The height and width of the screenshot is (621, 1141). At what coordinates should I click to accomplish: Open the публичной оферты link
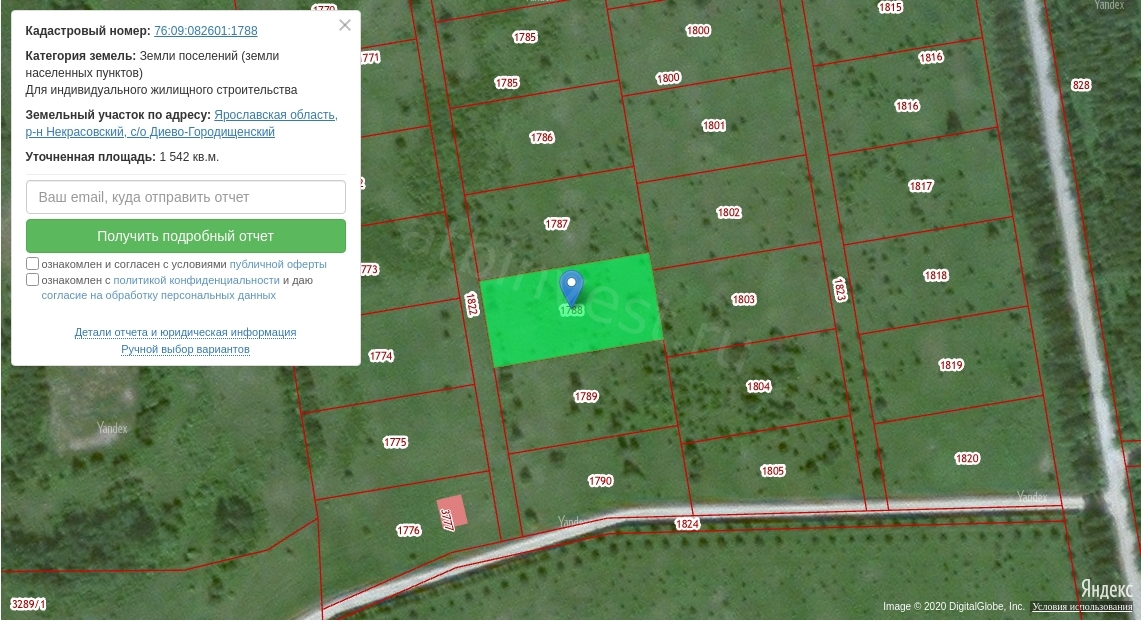278,265
